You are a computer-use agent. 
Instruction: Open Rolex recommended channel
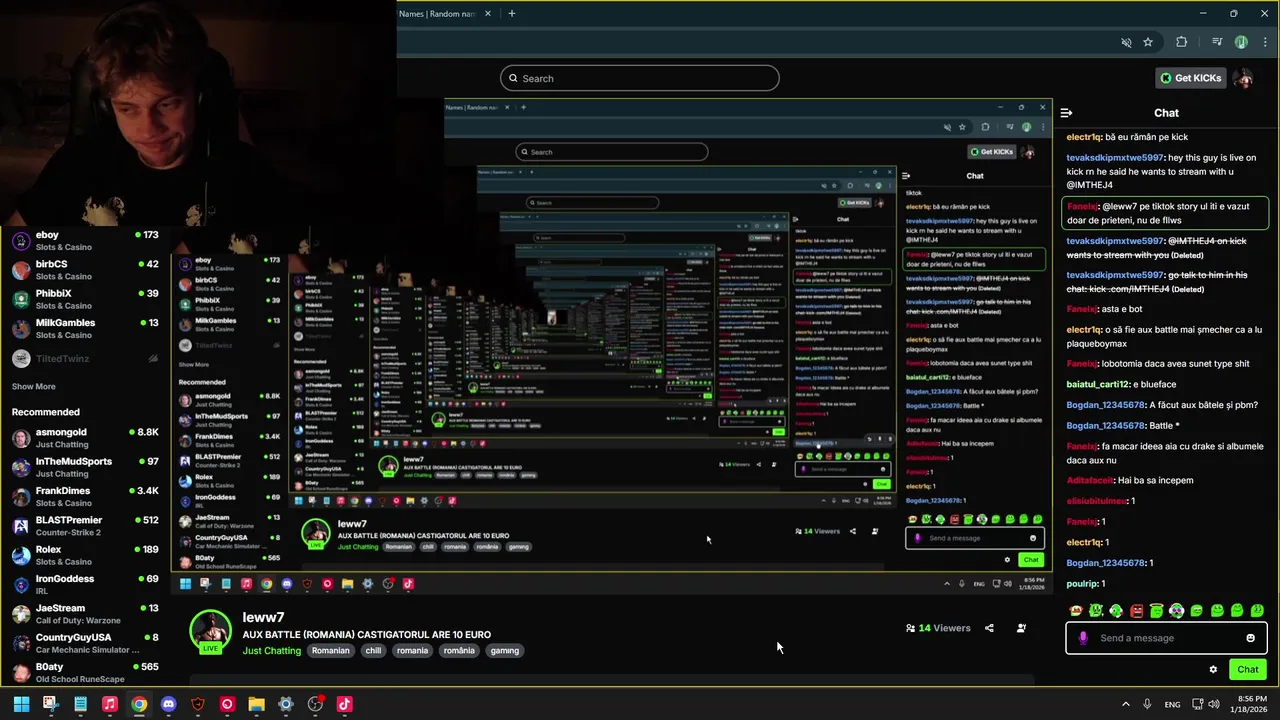(x=86, y=555)
